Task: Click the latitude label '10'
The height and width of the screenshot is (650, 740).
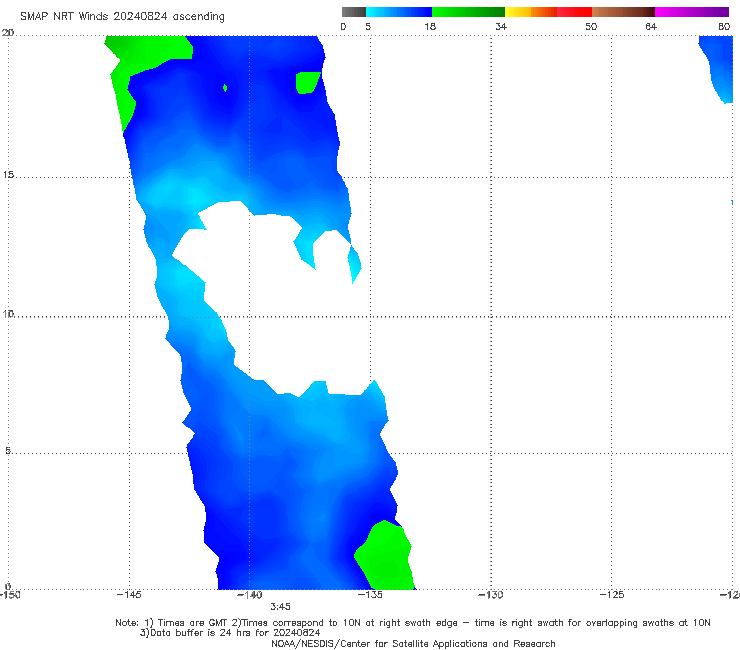Action: click(8, 313)
